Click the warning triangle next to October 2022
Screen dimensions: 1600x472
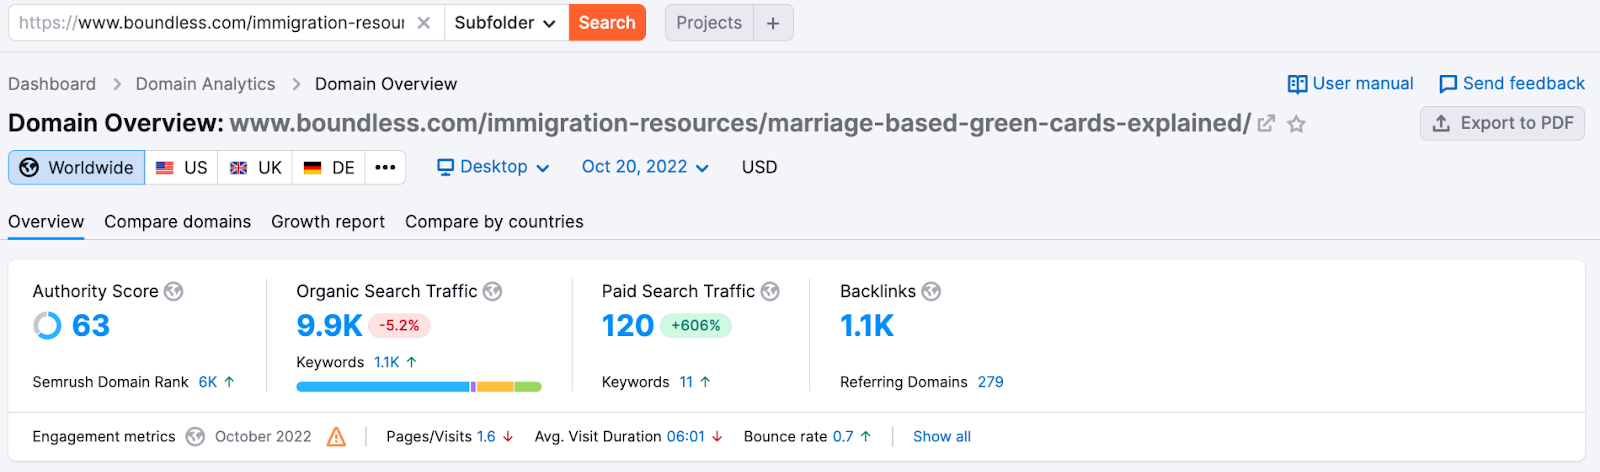tap(336, 437)
